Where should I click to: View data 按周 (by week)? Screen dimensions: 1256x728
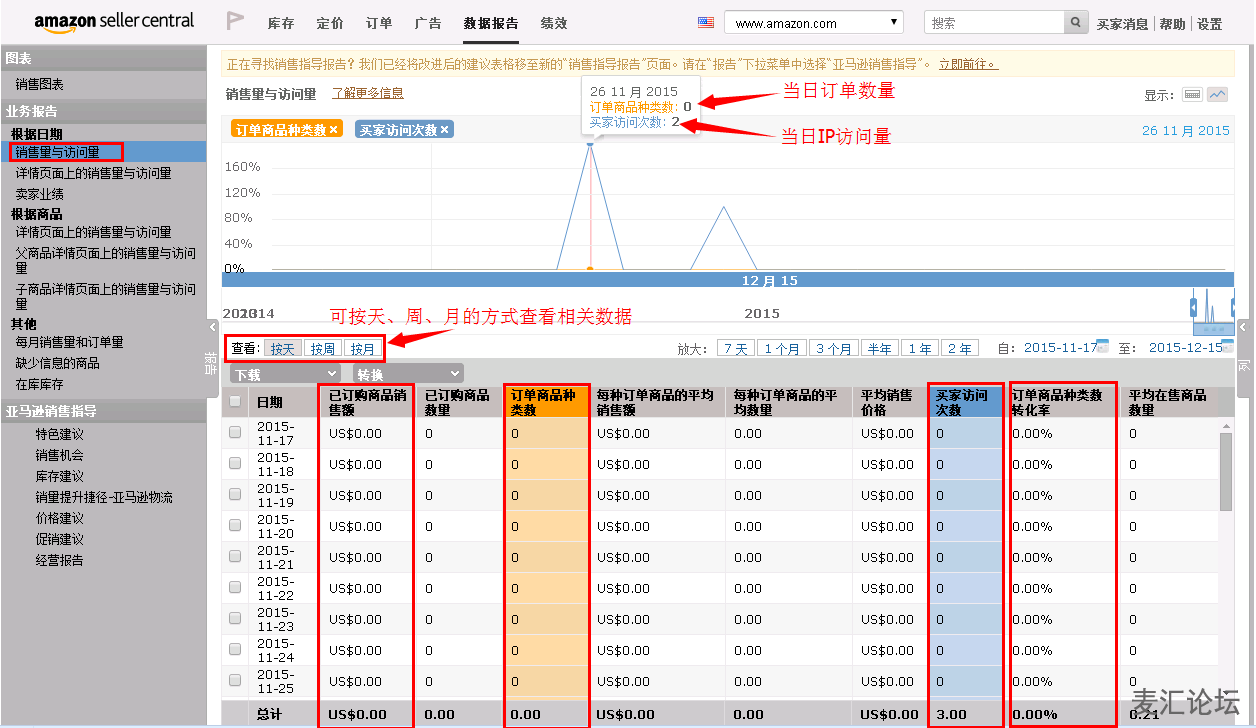point(322,348)
